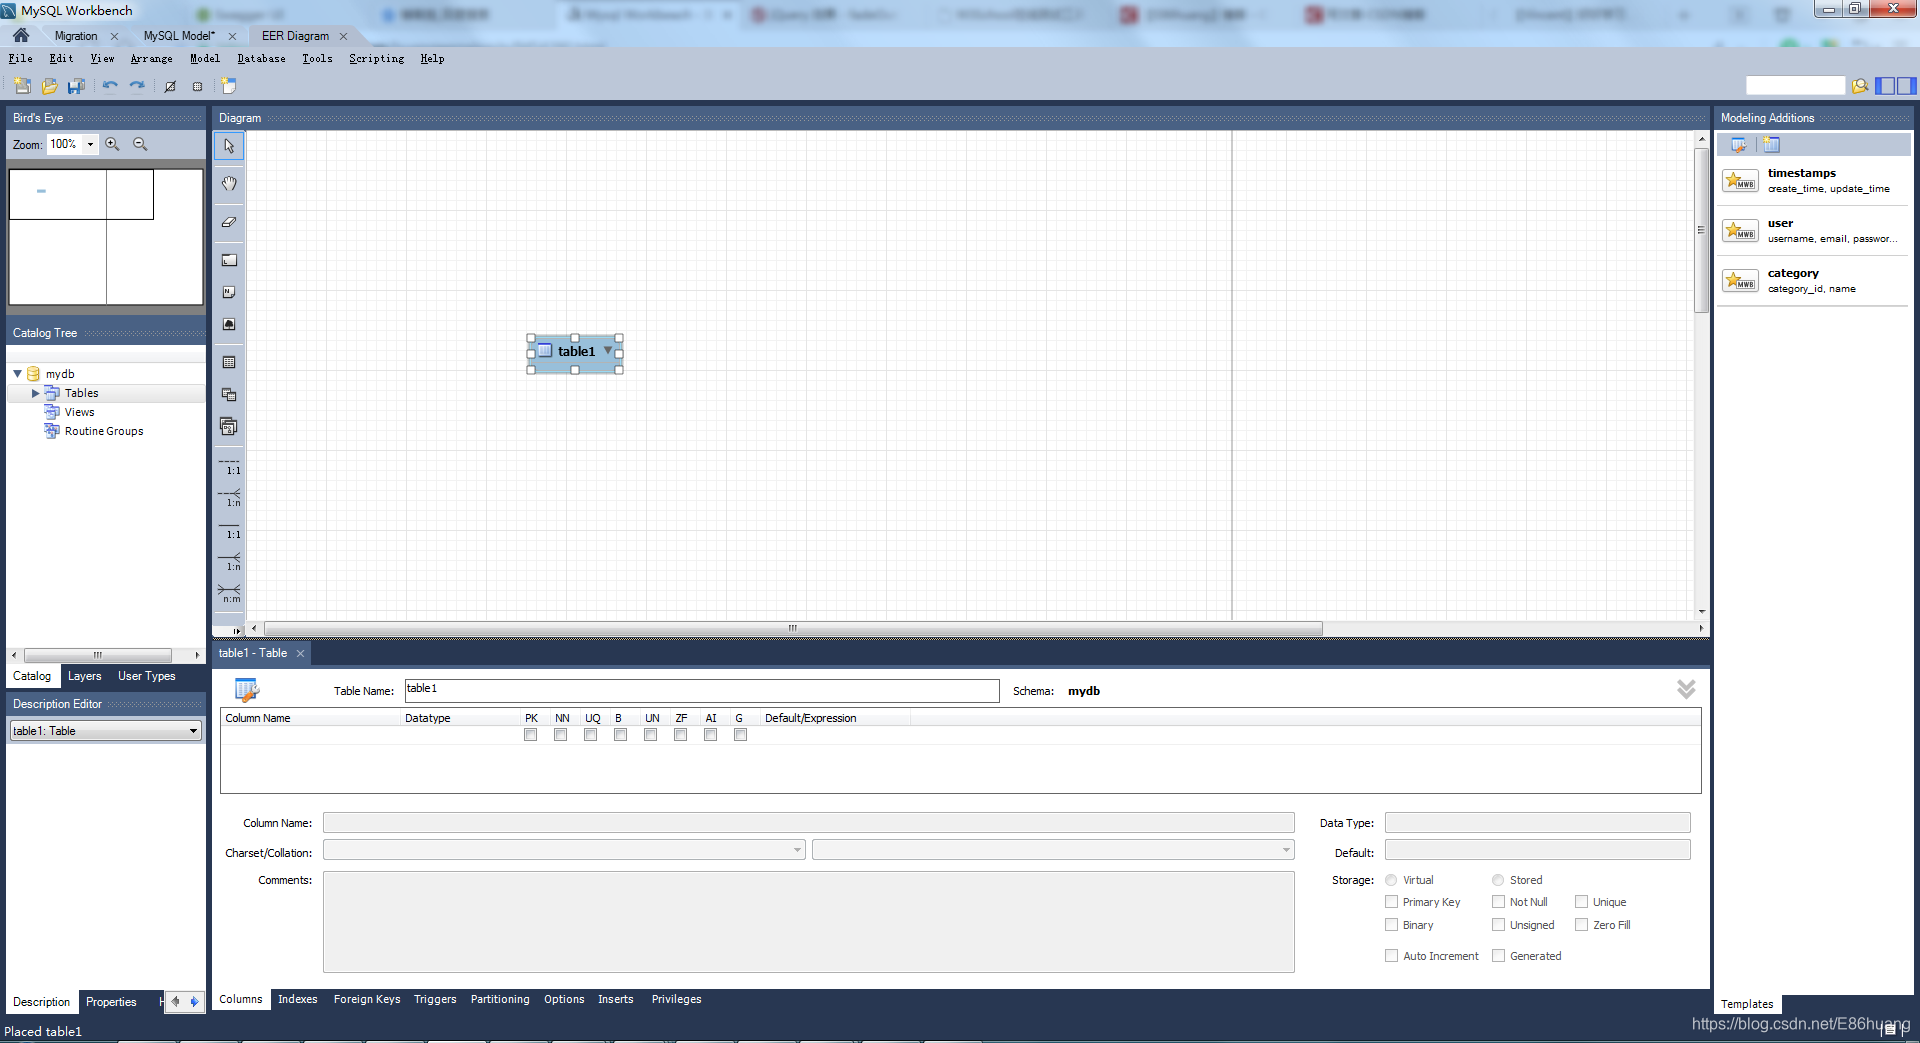The width and height of the screenshot is (1920, 1043).
Task: Select the Eraser tool
Action: pos(229,222)
